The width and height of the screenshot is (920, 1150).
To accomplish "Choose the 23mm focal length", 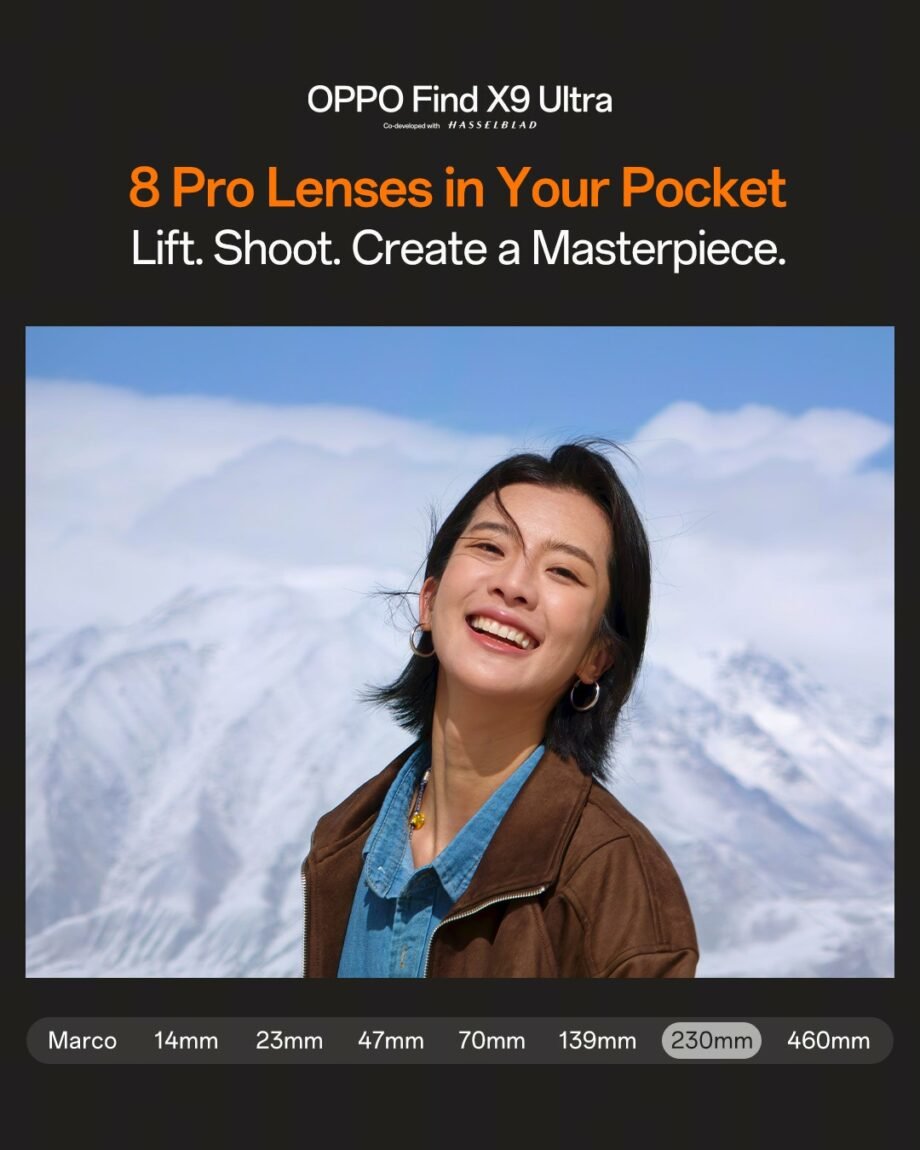I will coord(289,1041).
